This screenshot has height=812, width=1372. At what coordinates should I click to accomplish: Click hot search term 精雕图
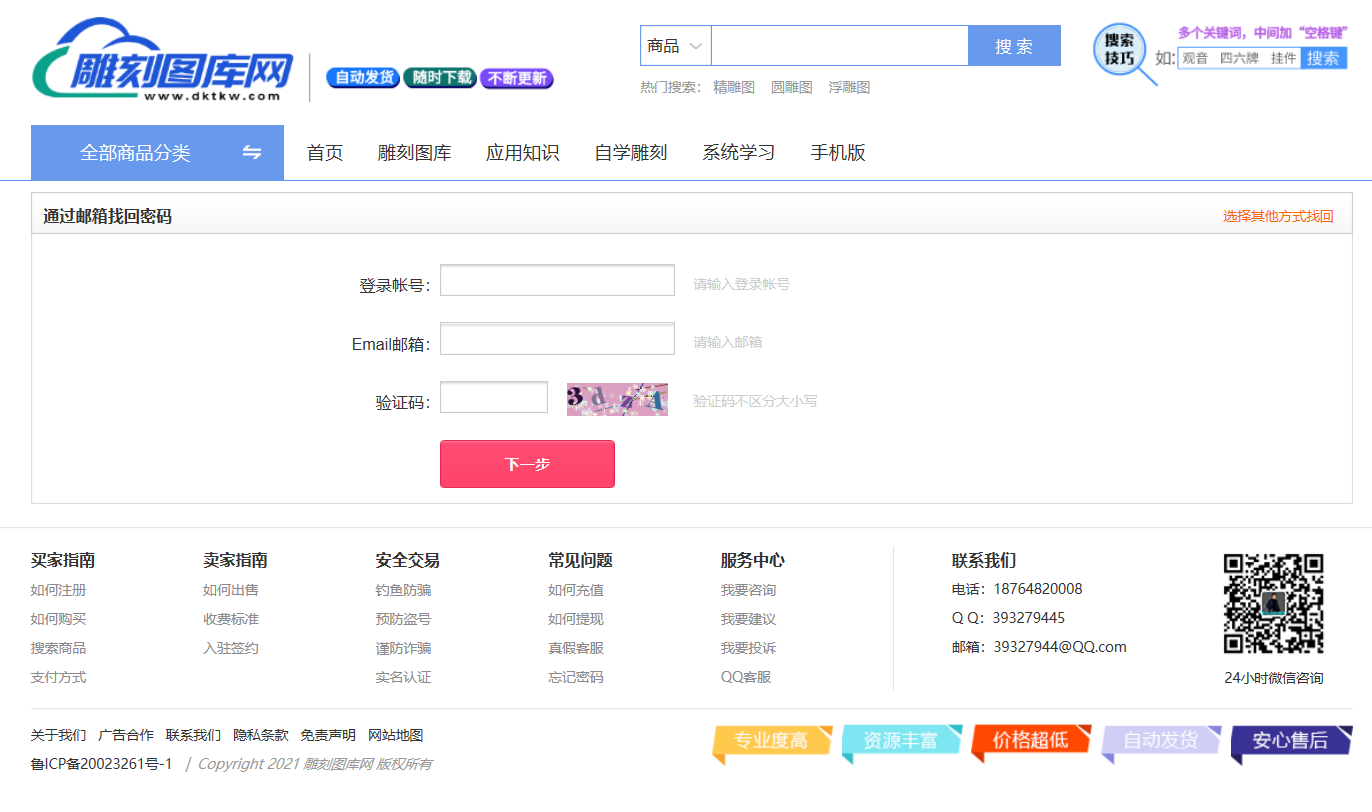tap(734, 87)
